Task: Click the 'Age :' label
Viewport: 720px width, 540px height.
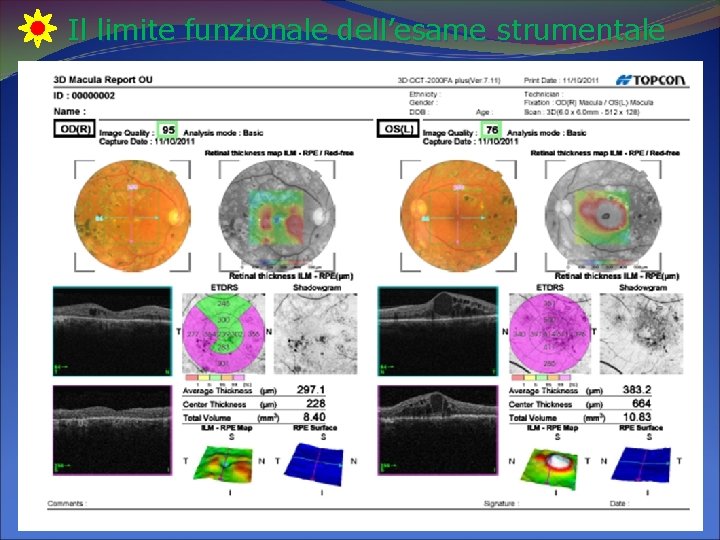Action: click(484, 112)
